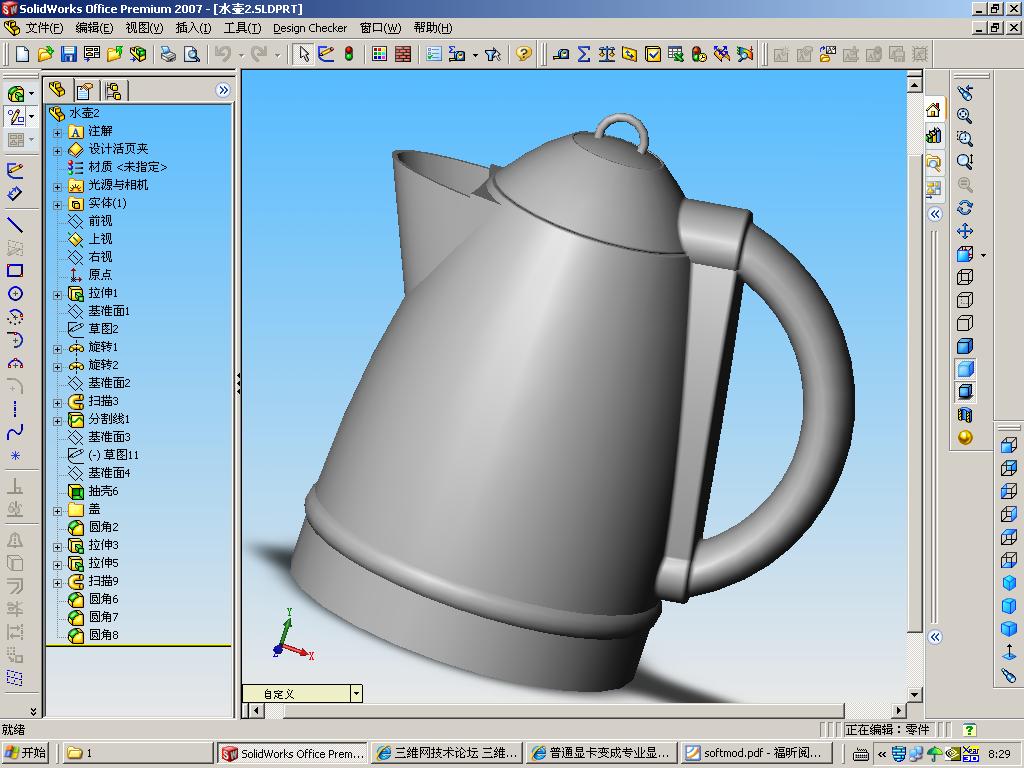Save the part with the floppy icon
This screenshot has height=768, width=1024.
pyautogui.click(x=69, y=54)
